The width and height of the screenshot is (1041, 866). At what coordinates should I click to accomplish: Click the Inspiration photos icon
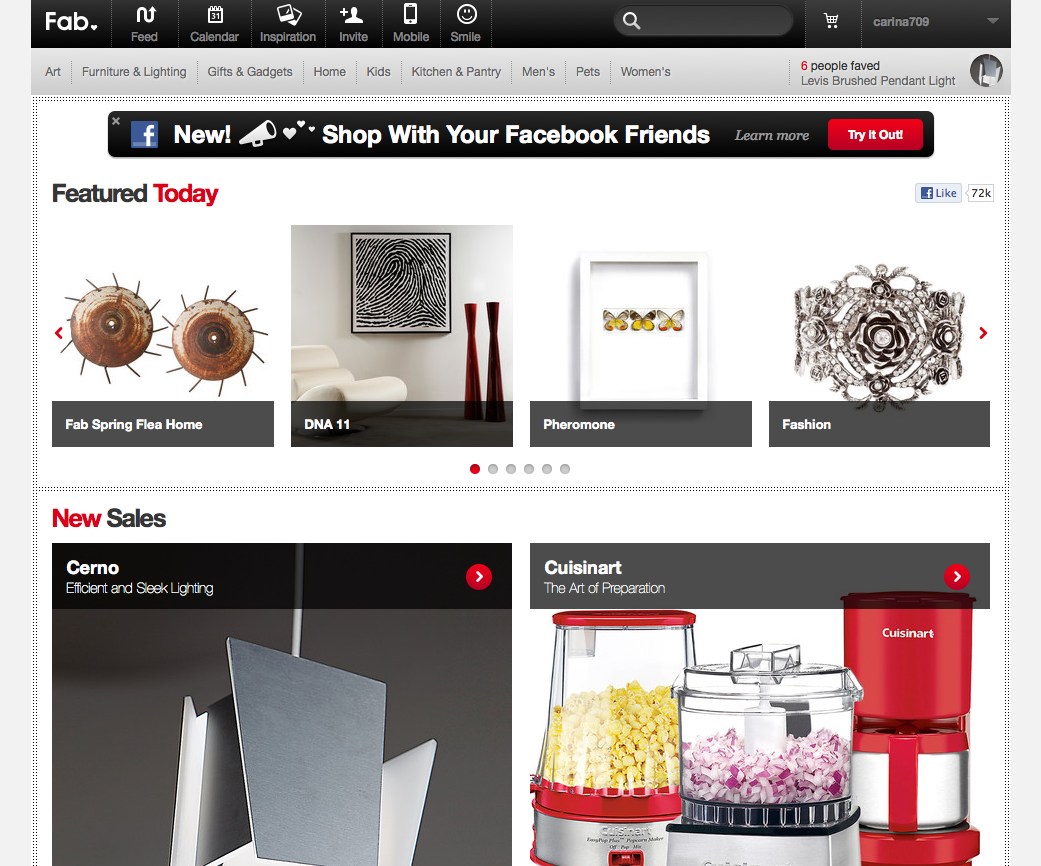(289, 15)
